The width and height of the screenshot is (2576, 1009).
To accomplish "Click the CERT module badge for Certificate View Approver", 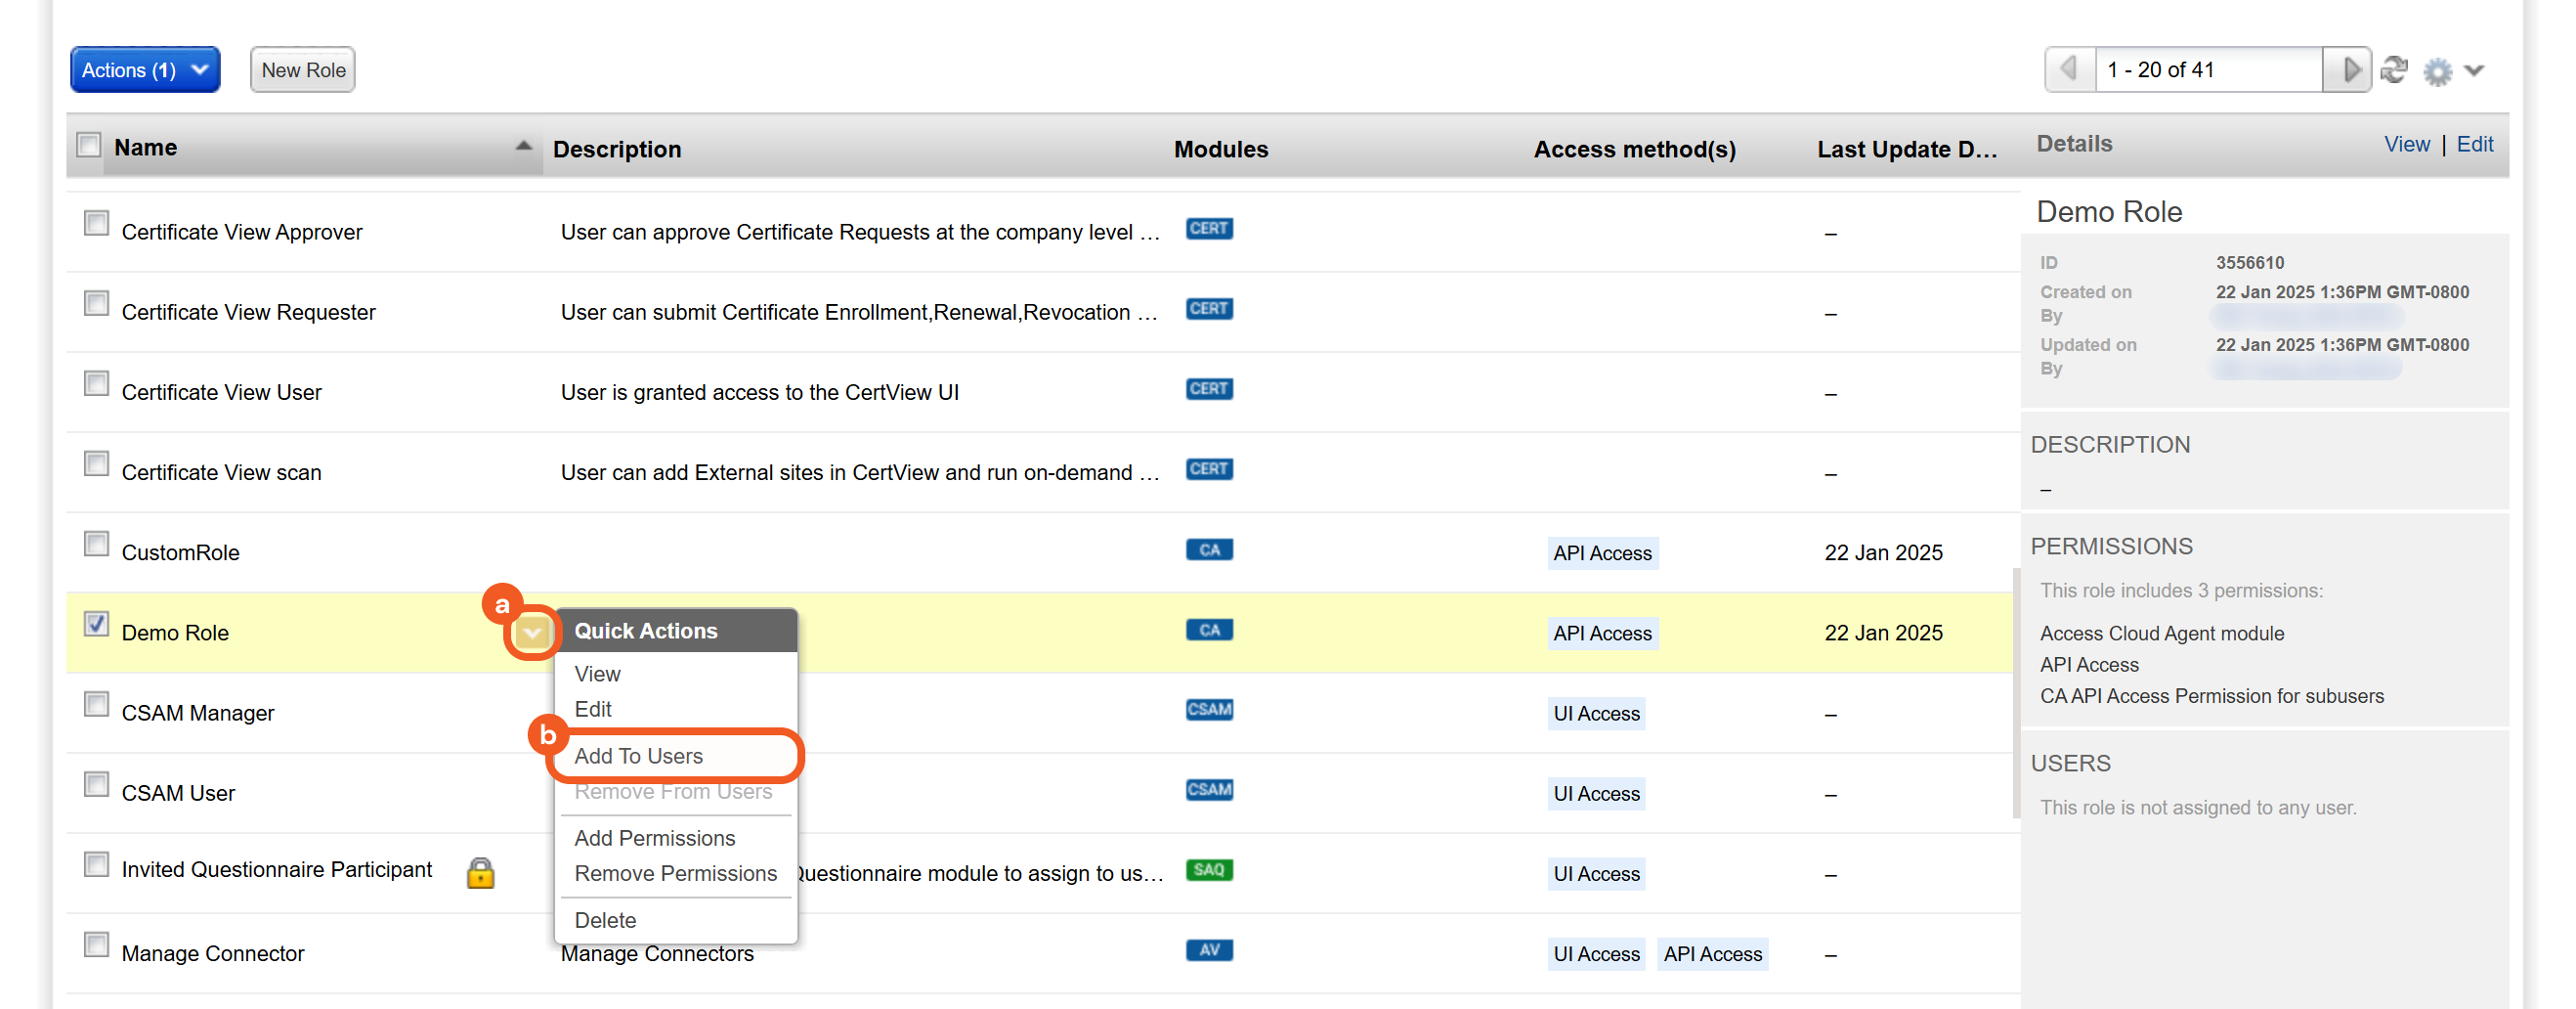I will coord(1208,229).
